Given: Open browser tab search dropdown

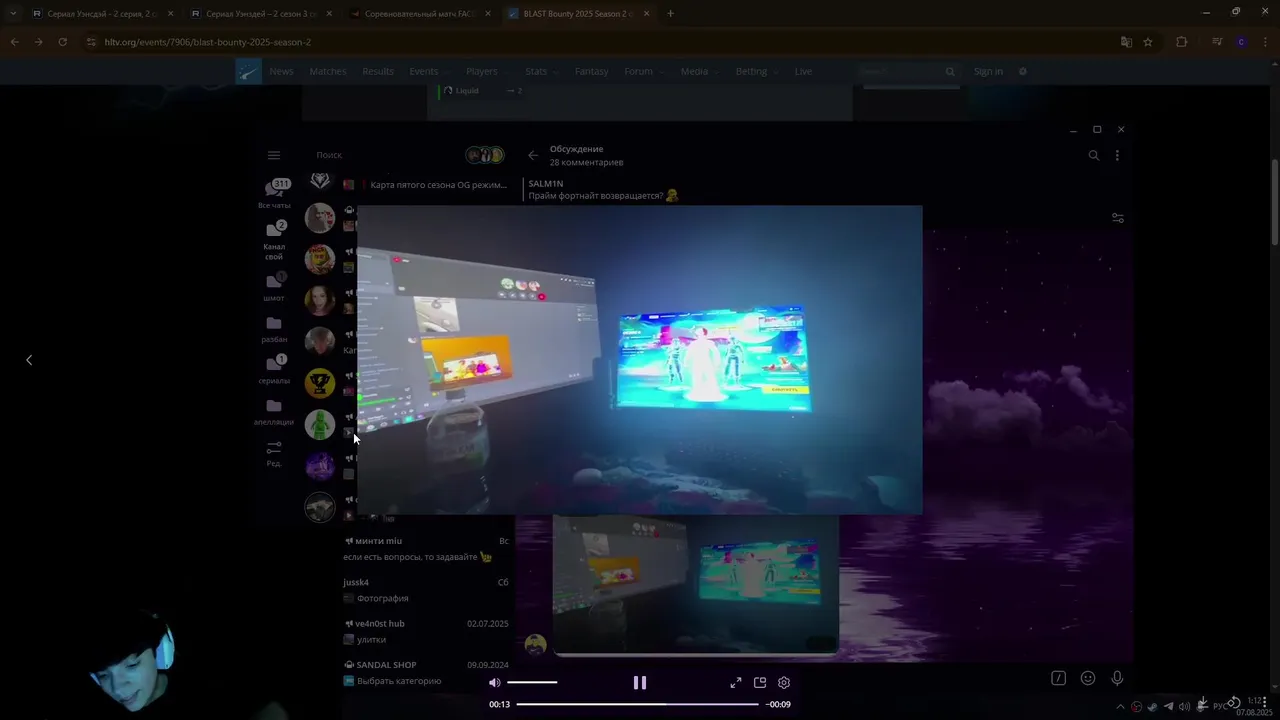Looking at the screenshot, I should pos(12,14).
